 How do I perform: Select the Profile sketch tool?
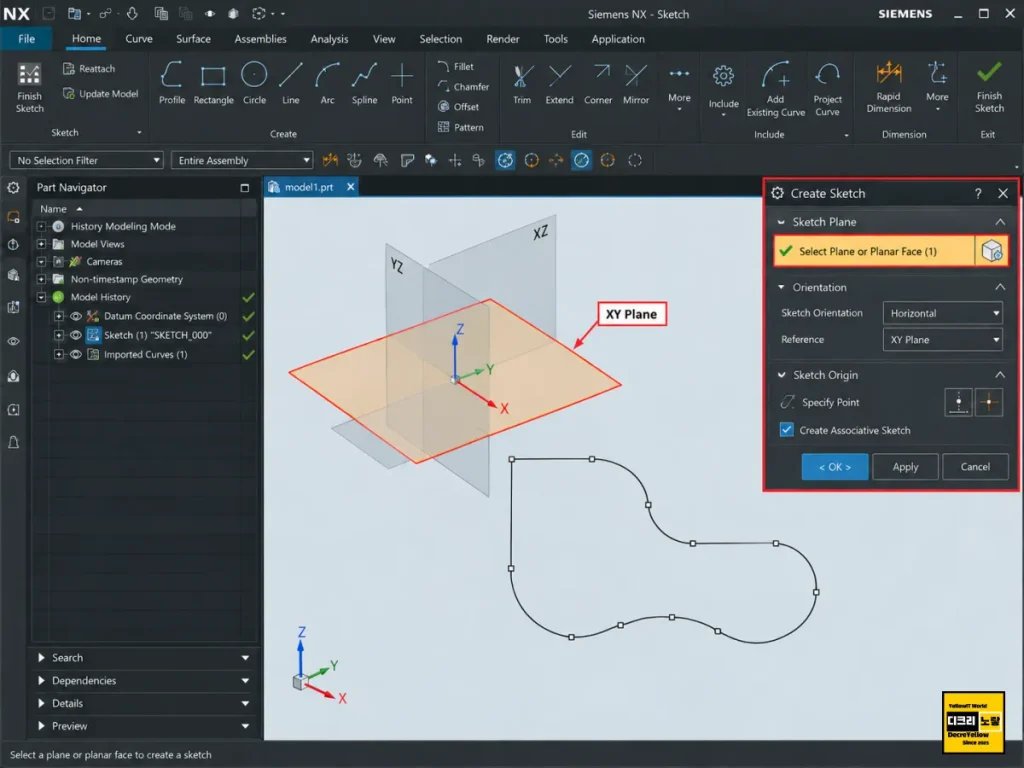coord(172,83)
